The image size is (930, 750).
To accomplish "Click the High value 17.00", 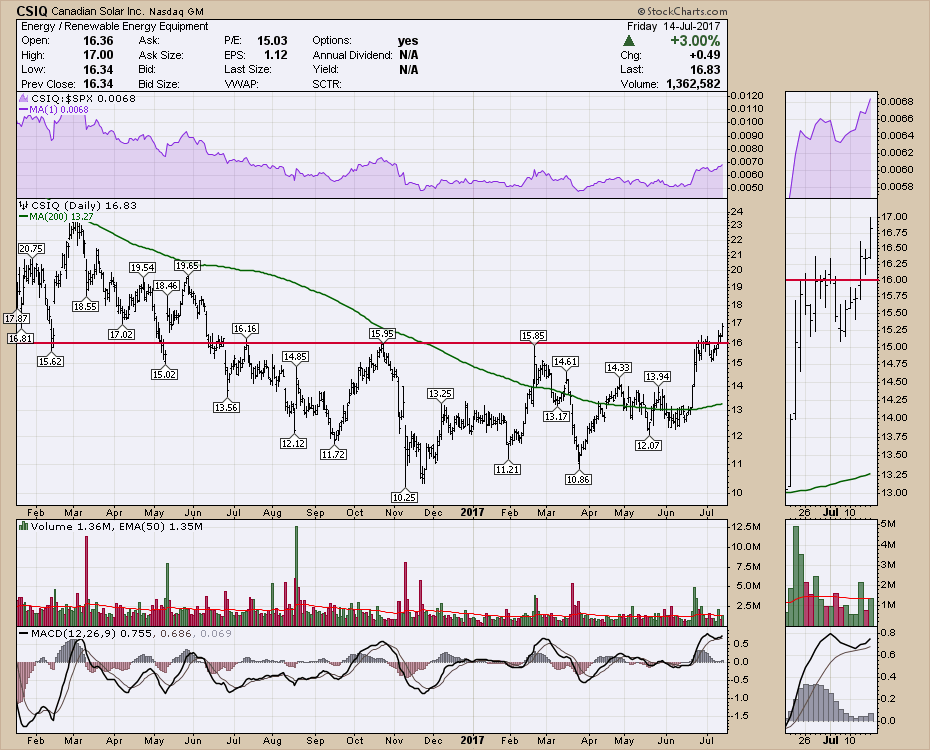I will pyautogui.click(x=98, y=55).
